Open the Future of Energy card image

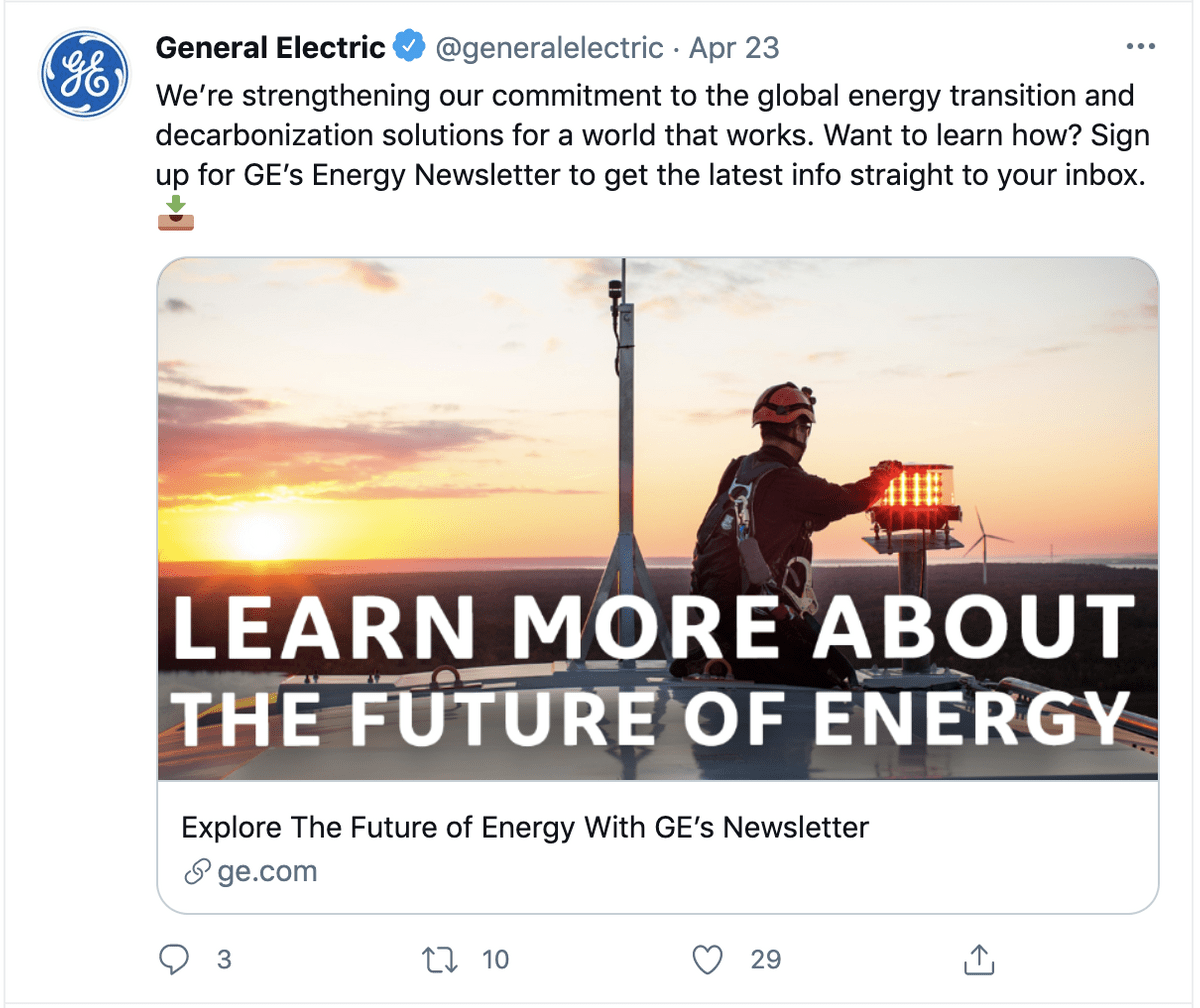[x=658, y=519]
